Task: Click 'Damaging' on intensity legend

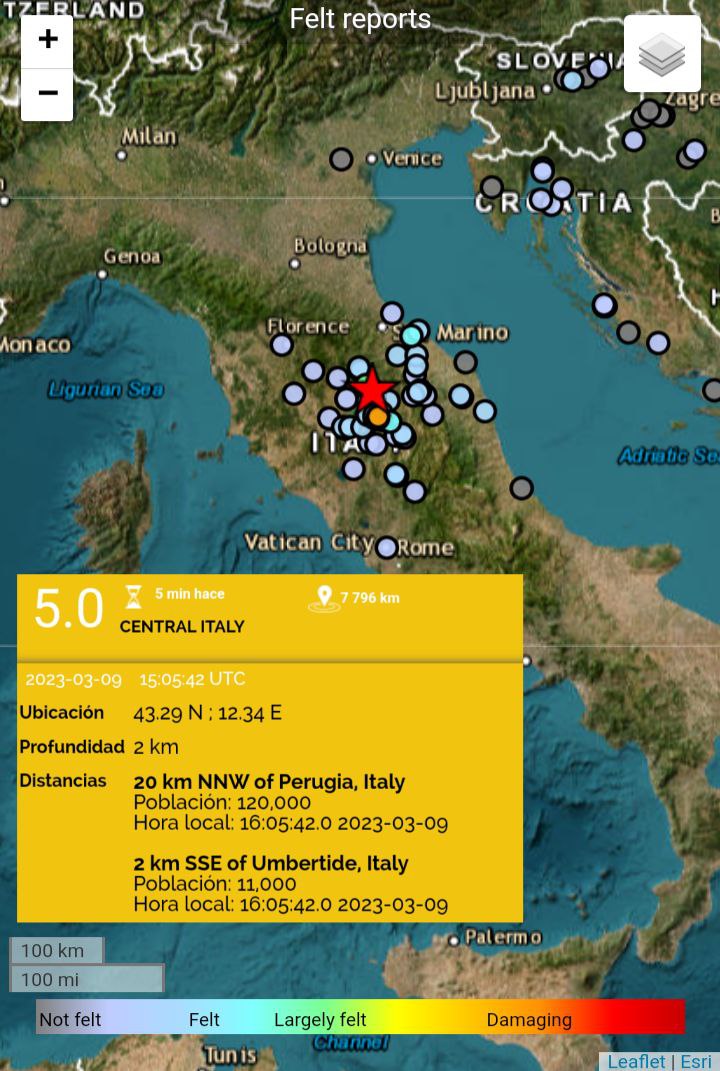Action: pyautogui.click(x=529, y=1020)
